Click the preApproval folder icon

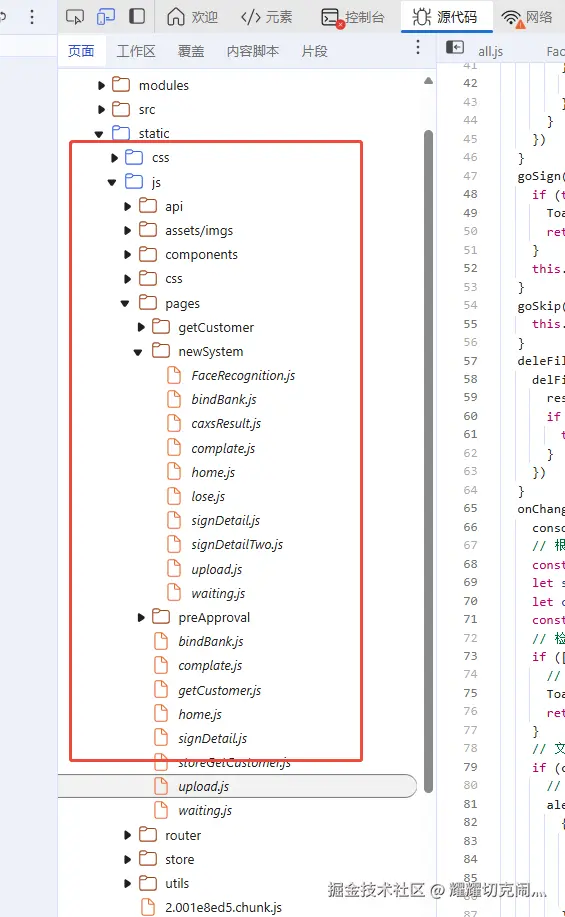161,616
